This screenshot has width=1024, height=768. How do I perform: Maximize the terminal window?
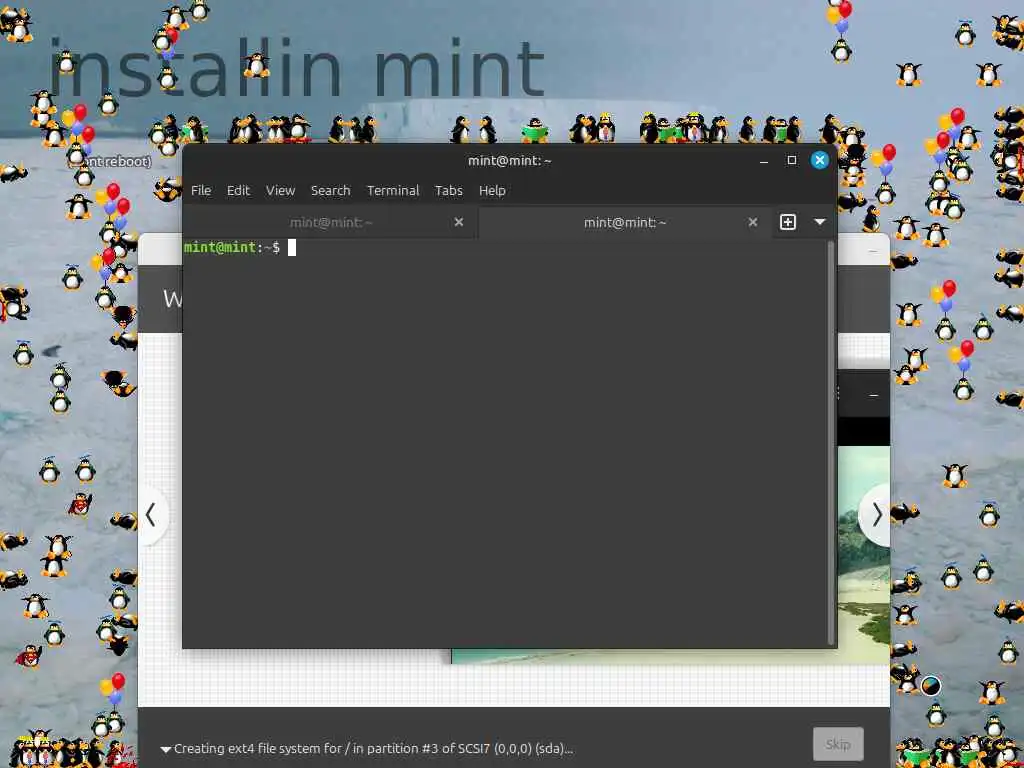[792, 160]
